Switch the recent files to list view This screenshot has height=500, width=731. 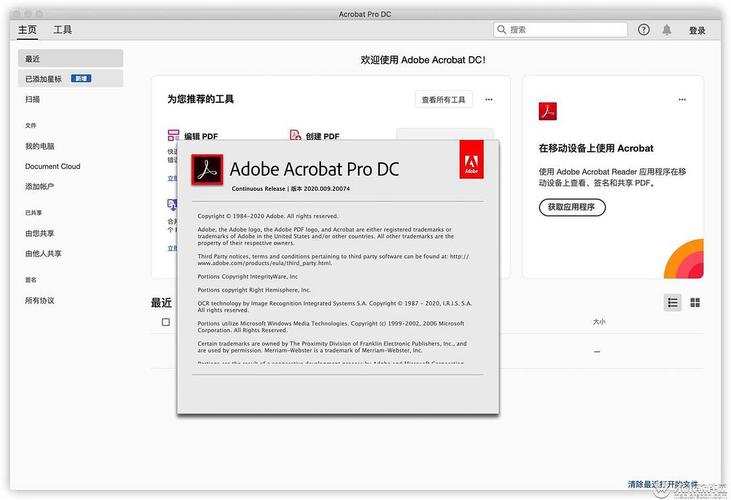(x=672, y=303)
